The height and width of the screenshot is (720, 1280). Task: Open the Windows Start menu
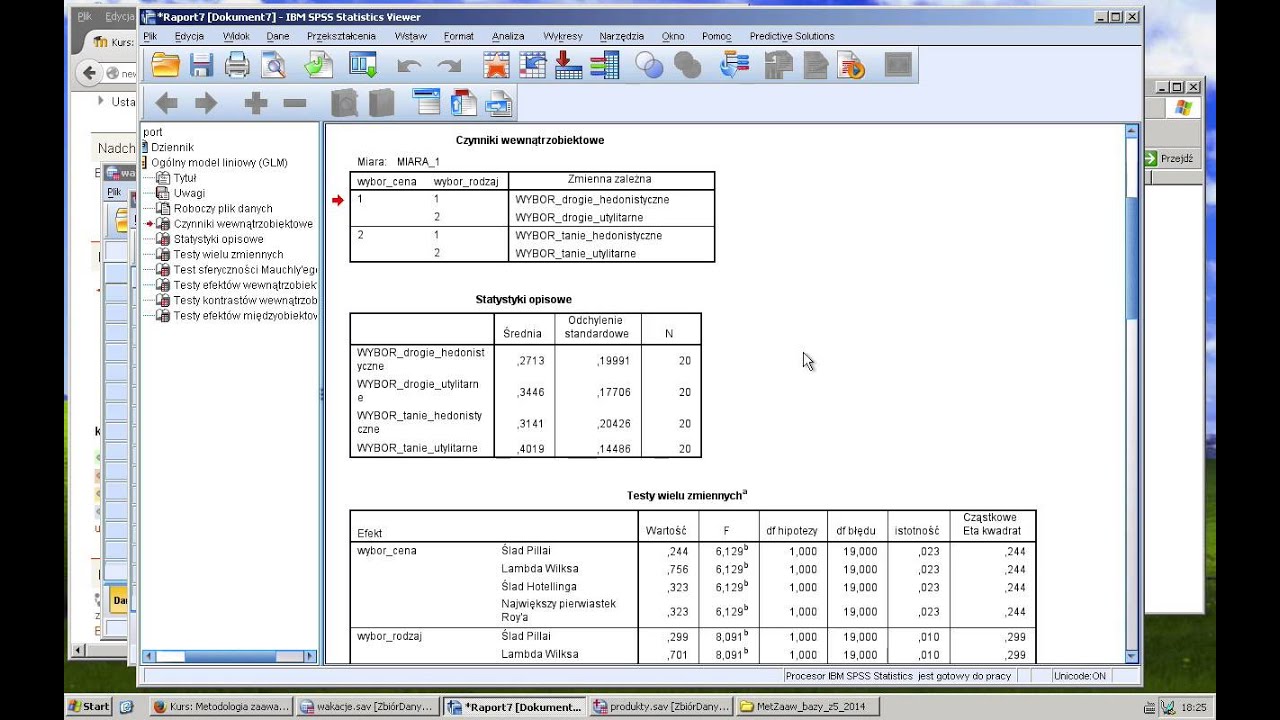point(89,706)
